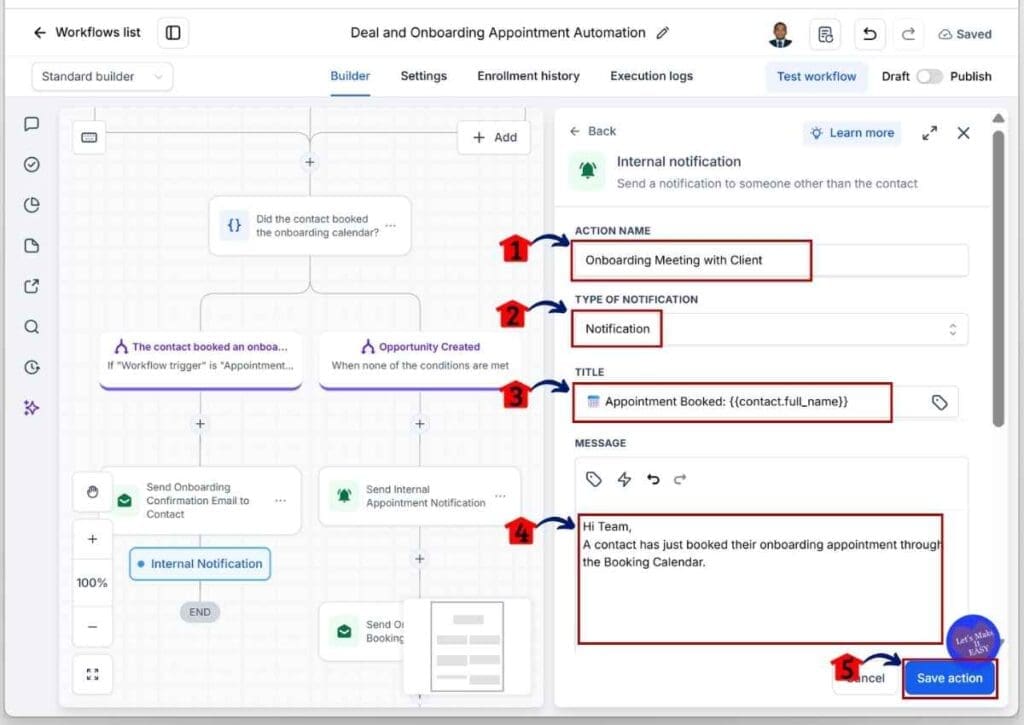
Task: Toggle the Draft/Publish switch
Action: [x=929, y=76]
